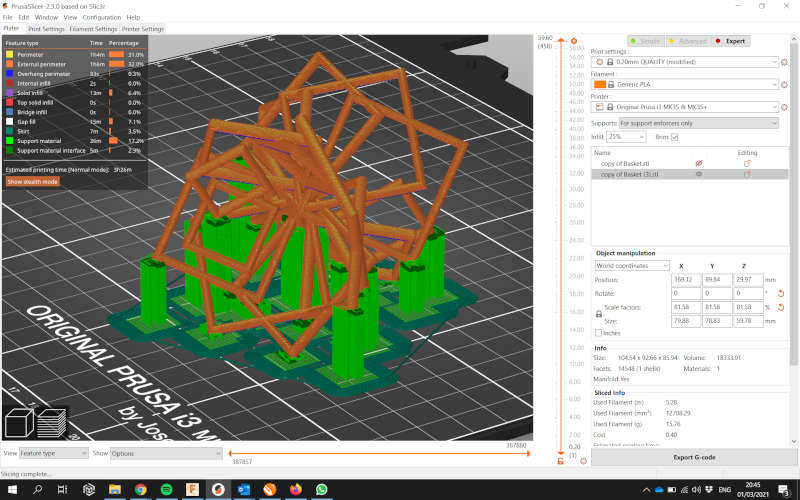Click the modified-preset icon inside Print settings combo

pos(599,62)
